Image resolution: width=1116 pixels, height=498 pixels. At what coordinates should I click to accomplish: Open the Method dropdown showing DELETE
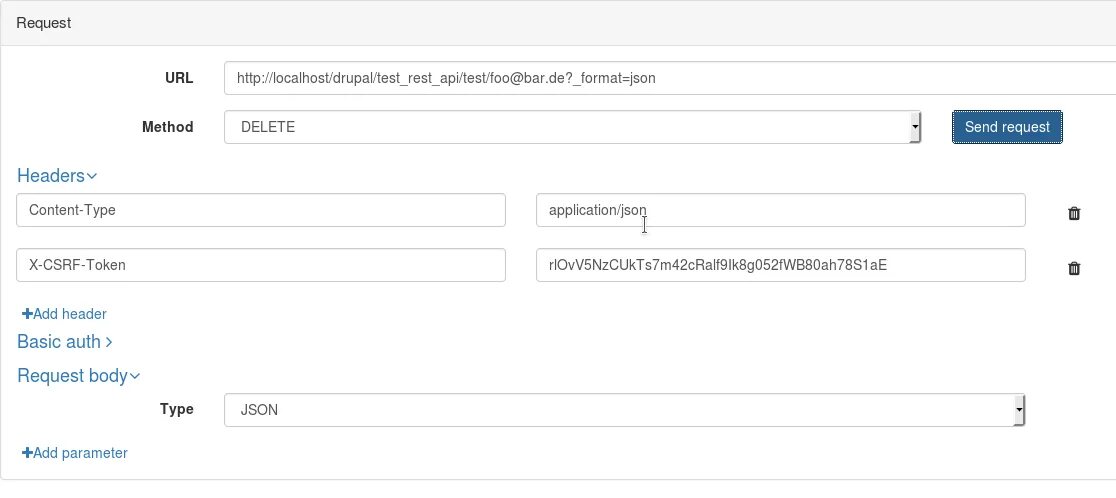click(x=572, y=127)
